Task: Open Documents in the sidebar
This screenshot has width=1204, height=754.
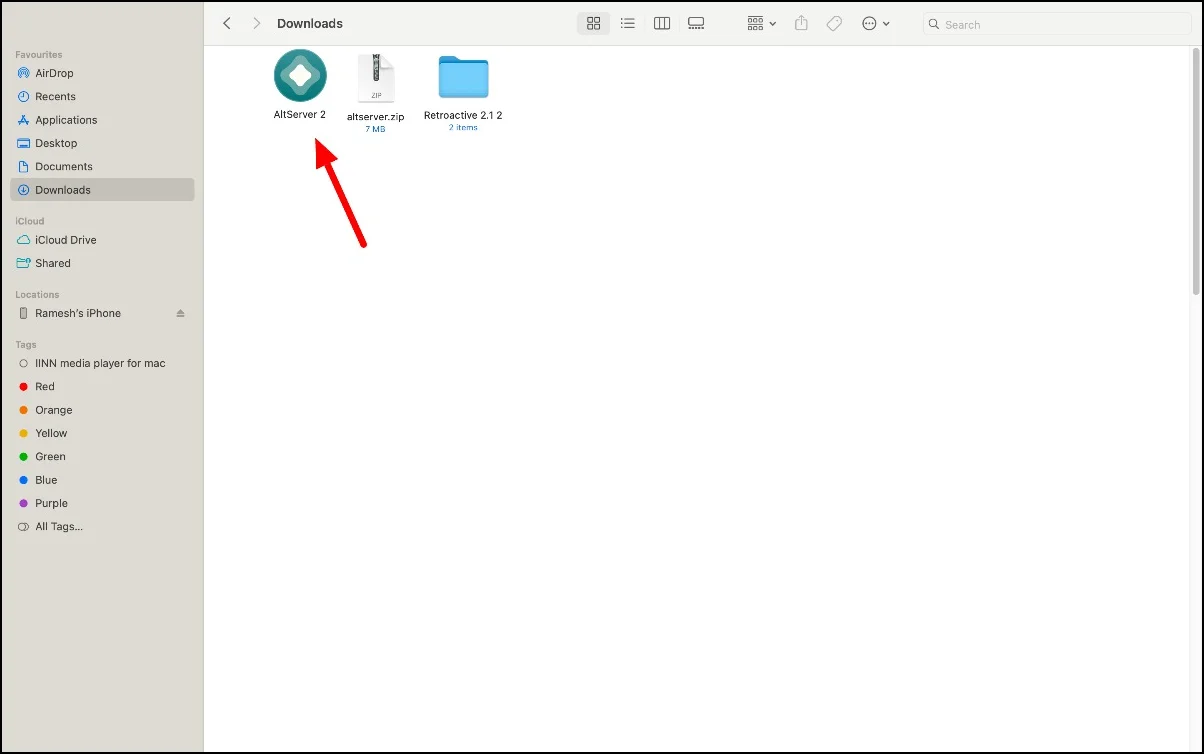Action: (x=102, y=166)
